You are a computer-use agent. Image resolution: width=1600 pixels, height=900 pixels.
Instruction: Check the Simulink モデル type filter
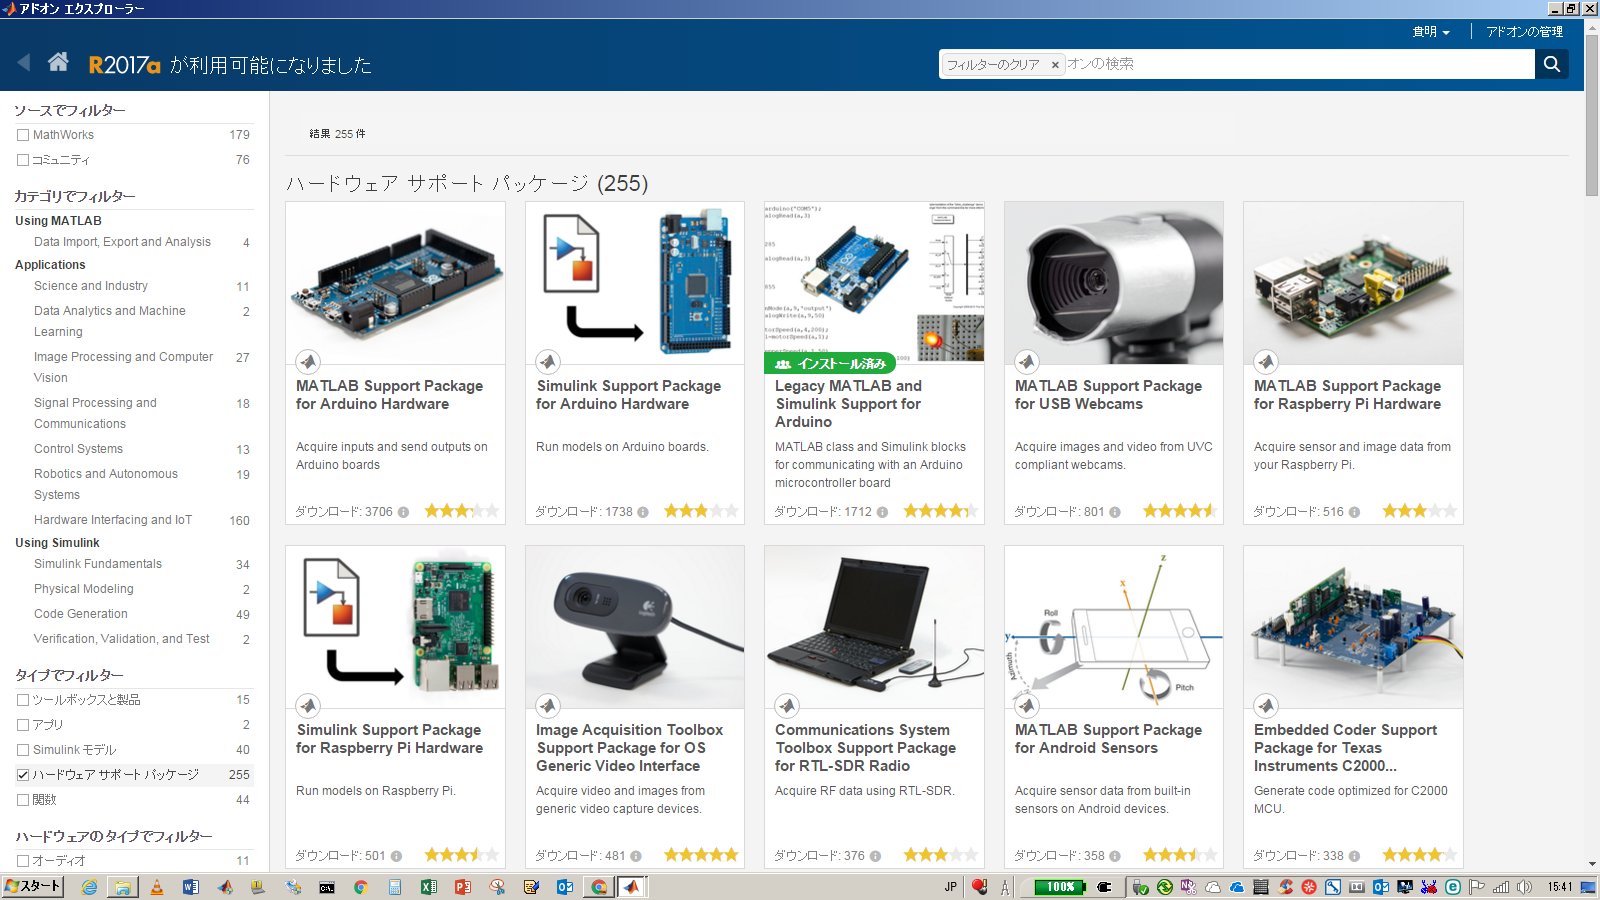coord(23,750)
